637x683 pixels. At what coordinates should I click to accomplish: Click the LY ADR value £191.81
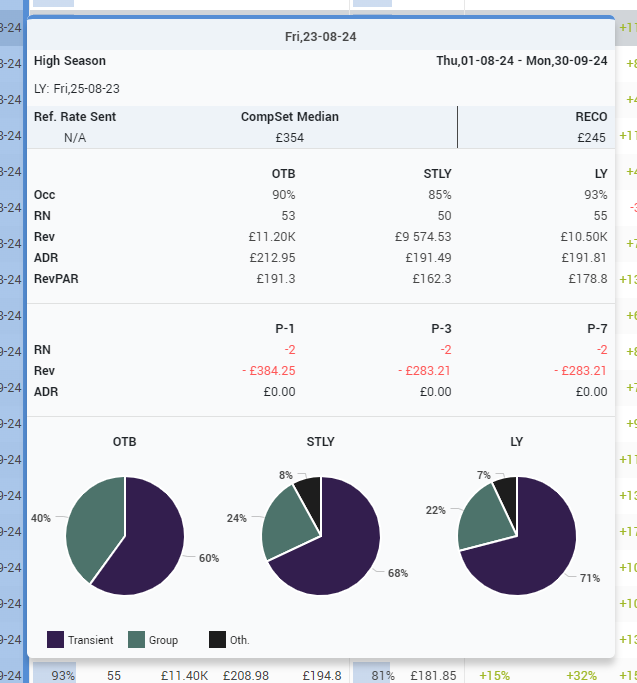pos(584,257)
